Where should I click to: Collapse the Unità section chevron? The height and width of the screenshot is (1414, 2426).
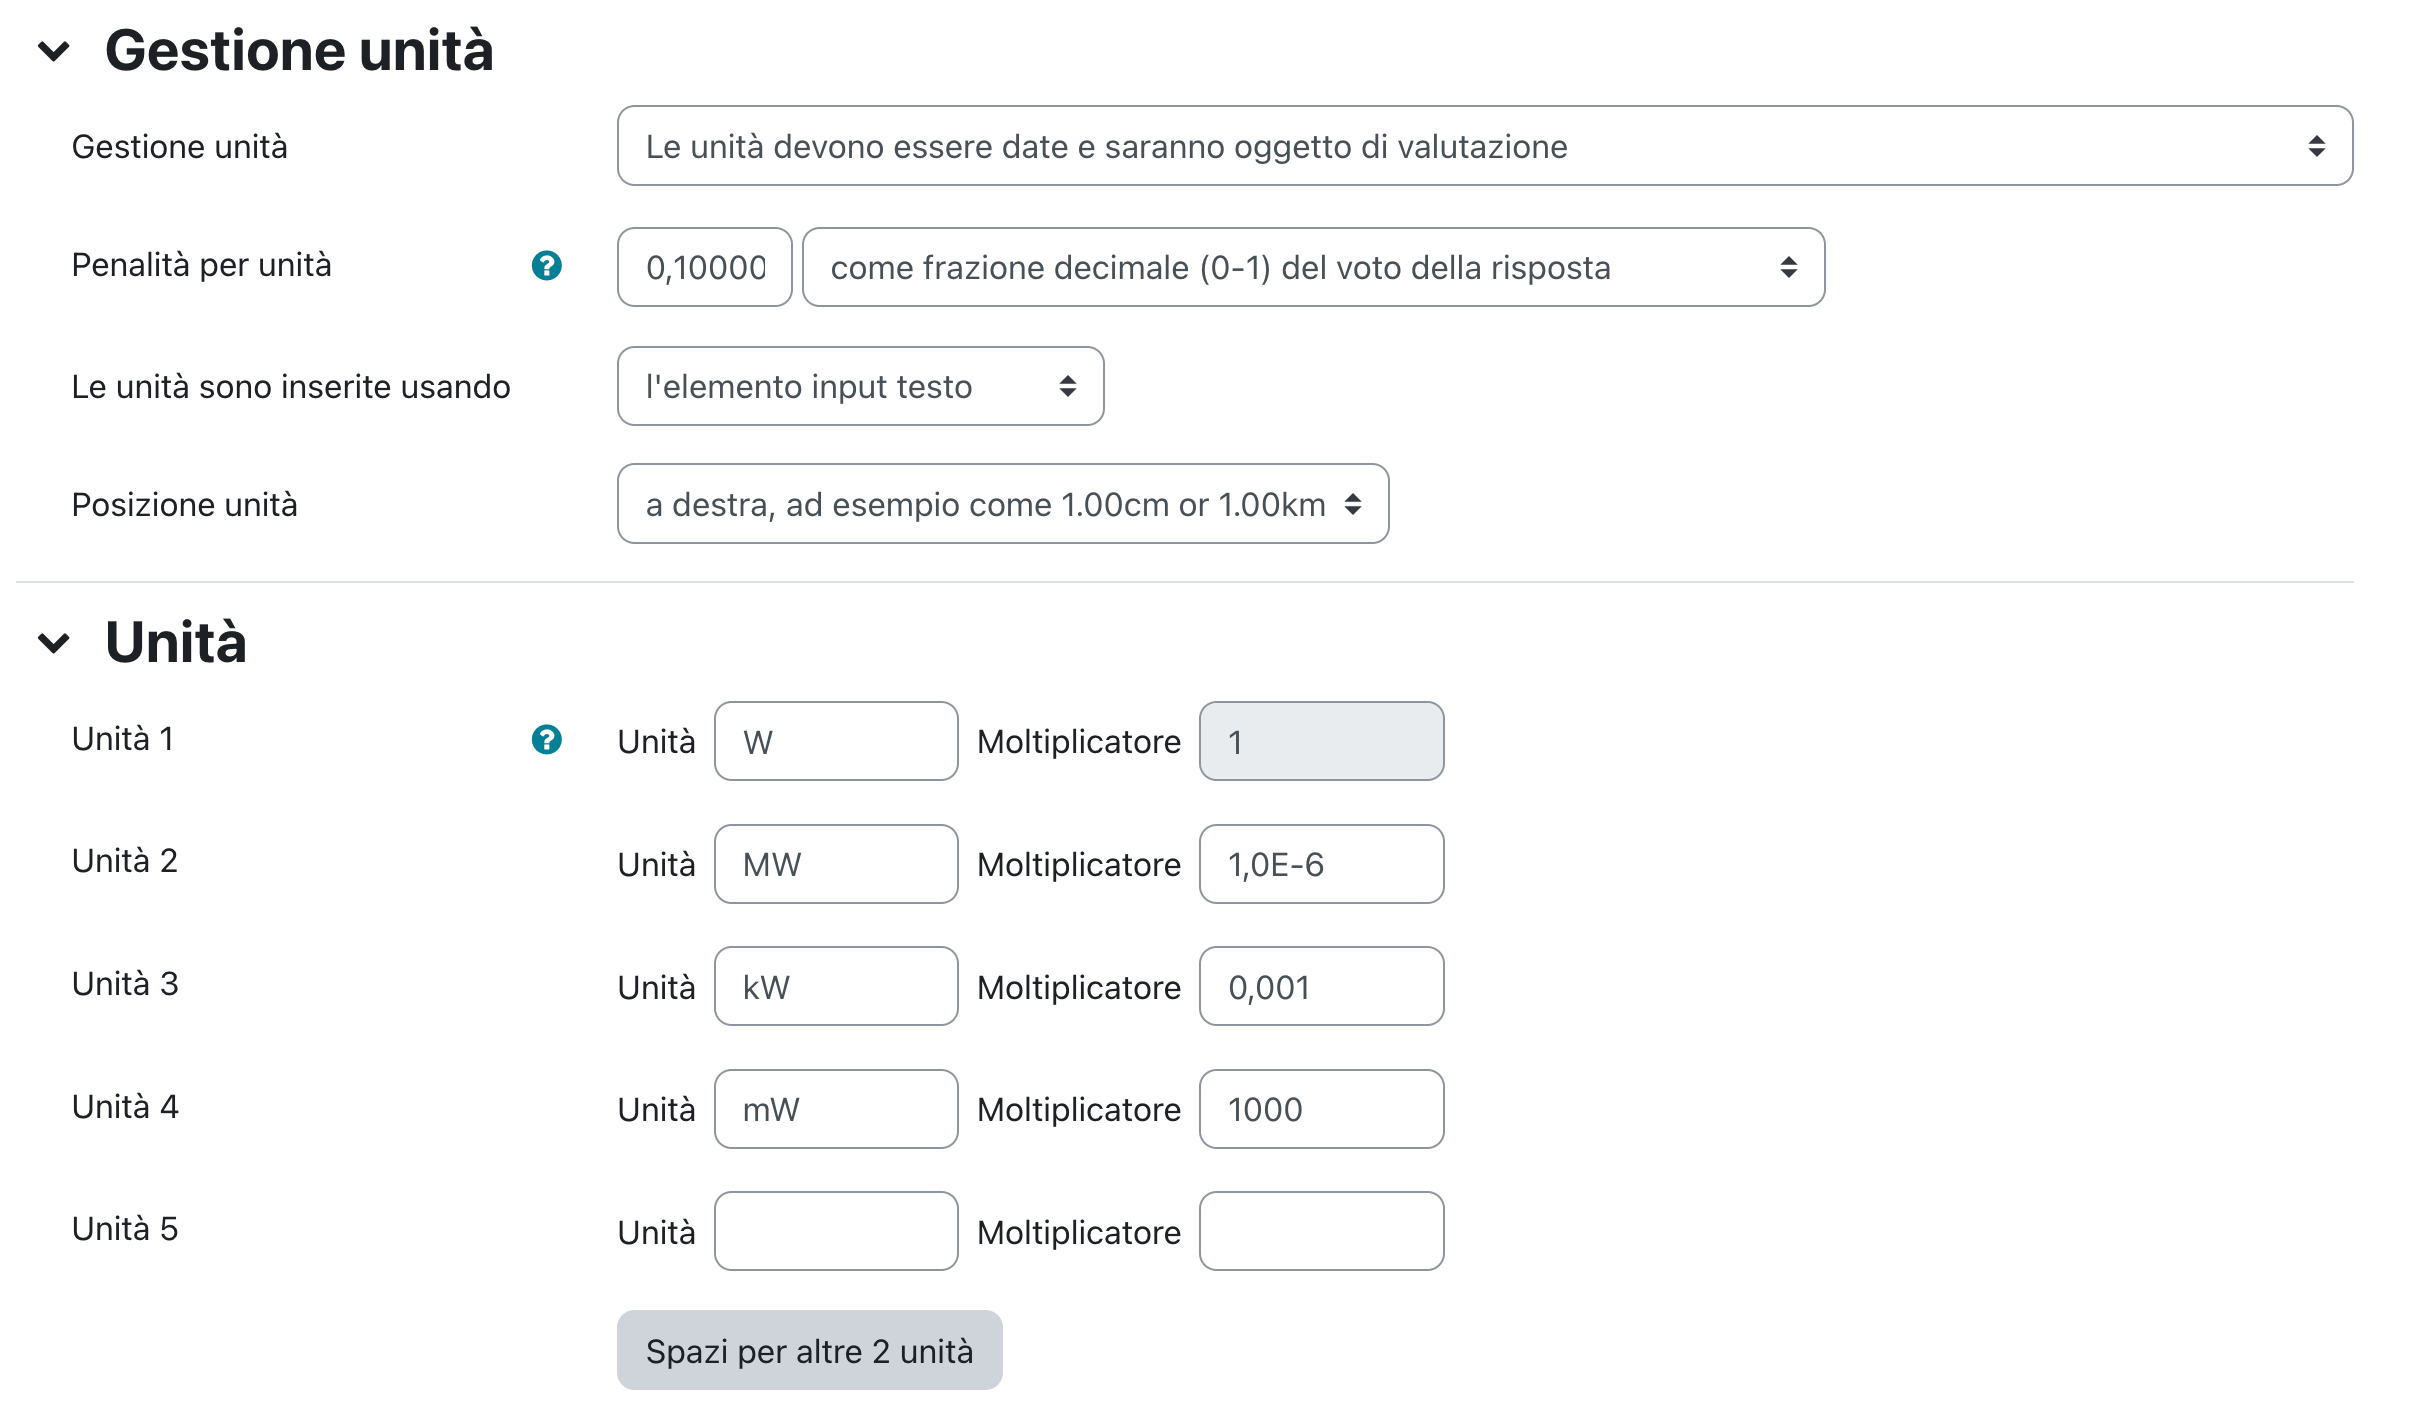(54, 642)
